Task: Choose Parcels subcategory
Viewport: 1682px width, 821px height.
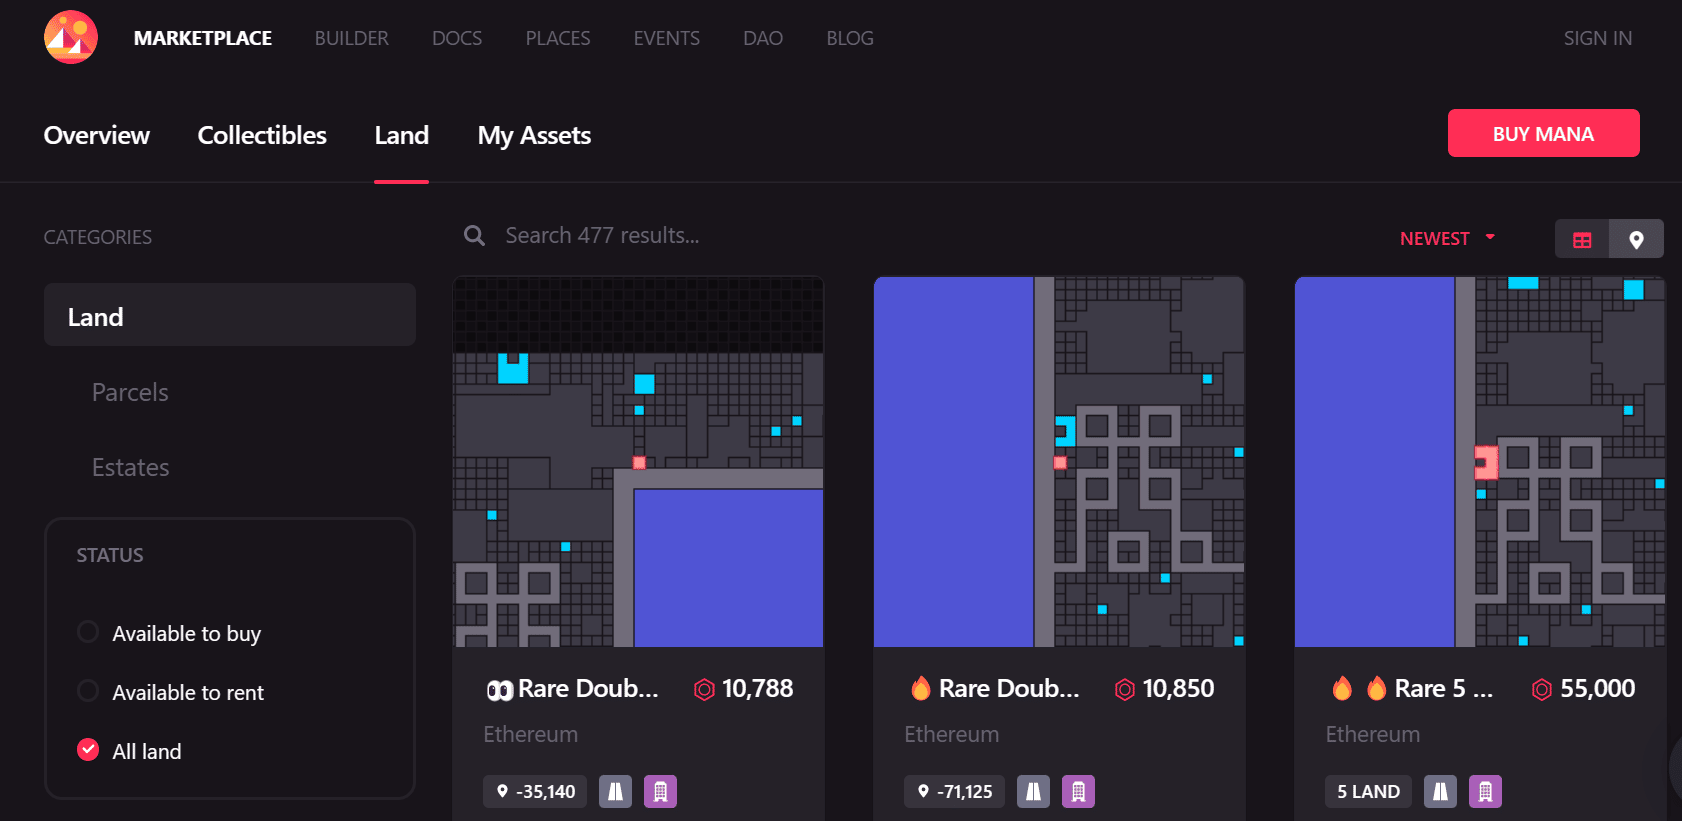Action: coord(130,392)
